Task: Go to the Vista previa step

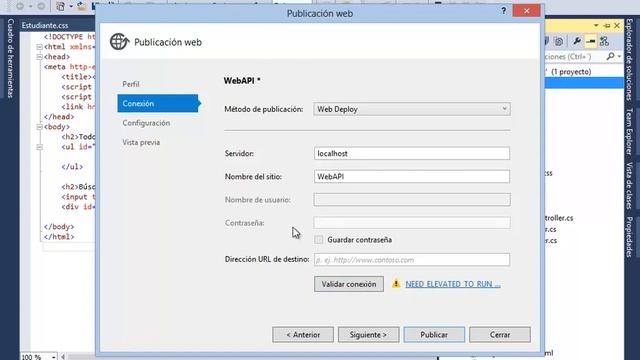Action: coord(141,142)
